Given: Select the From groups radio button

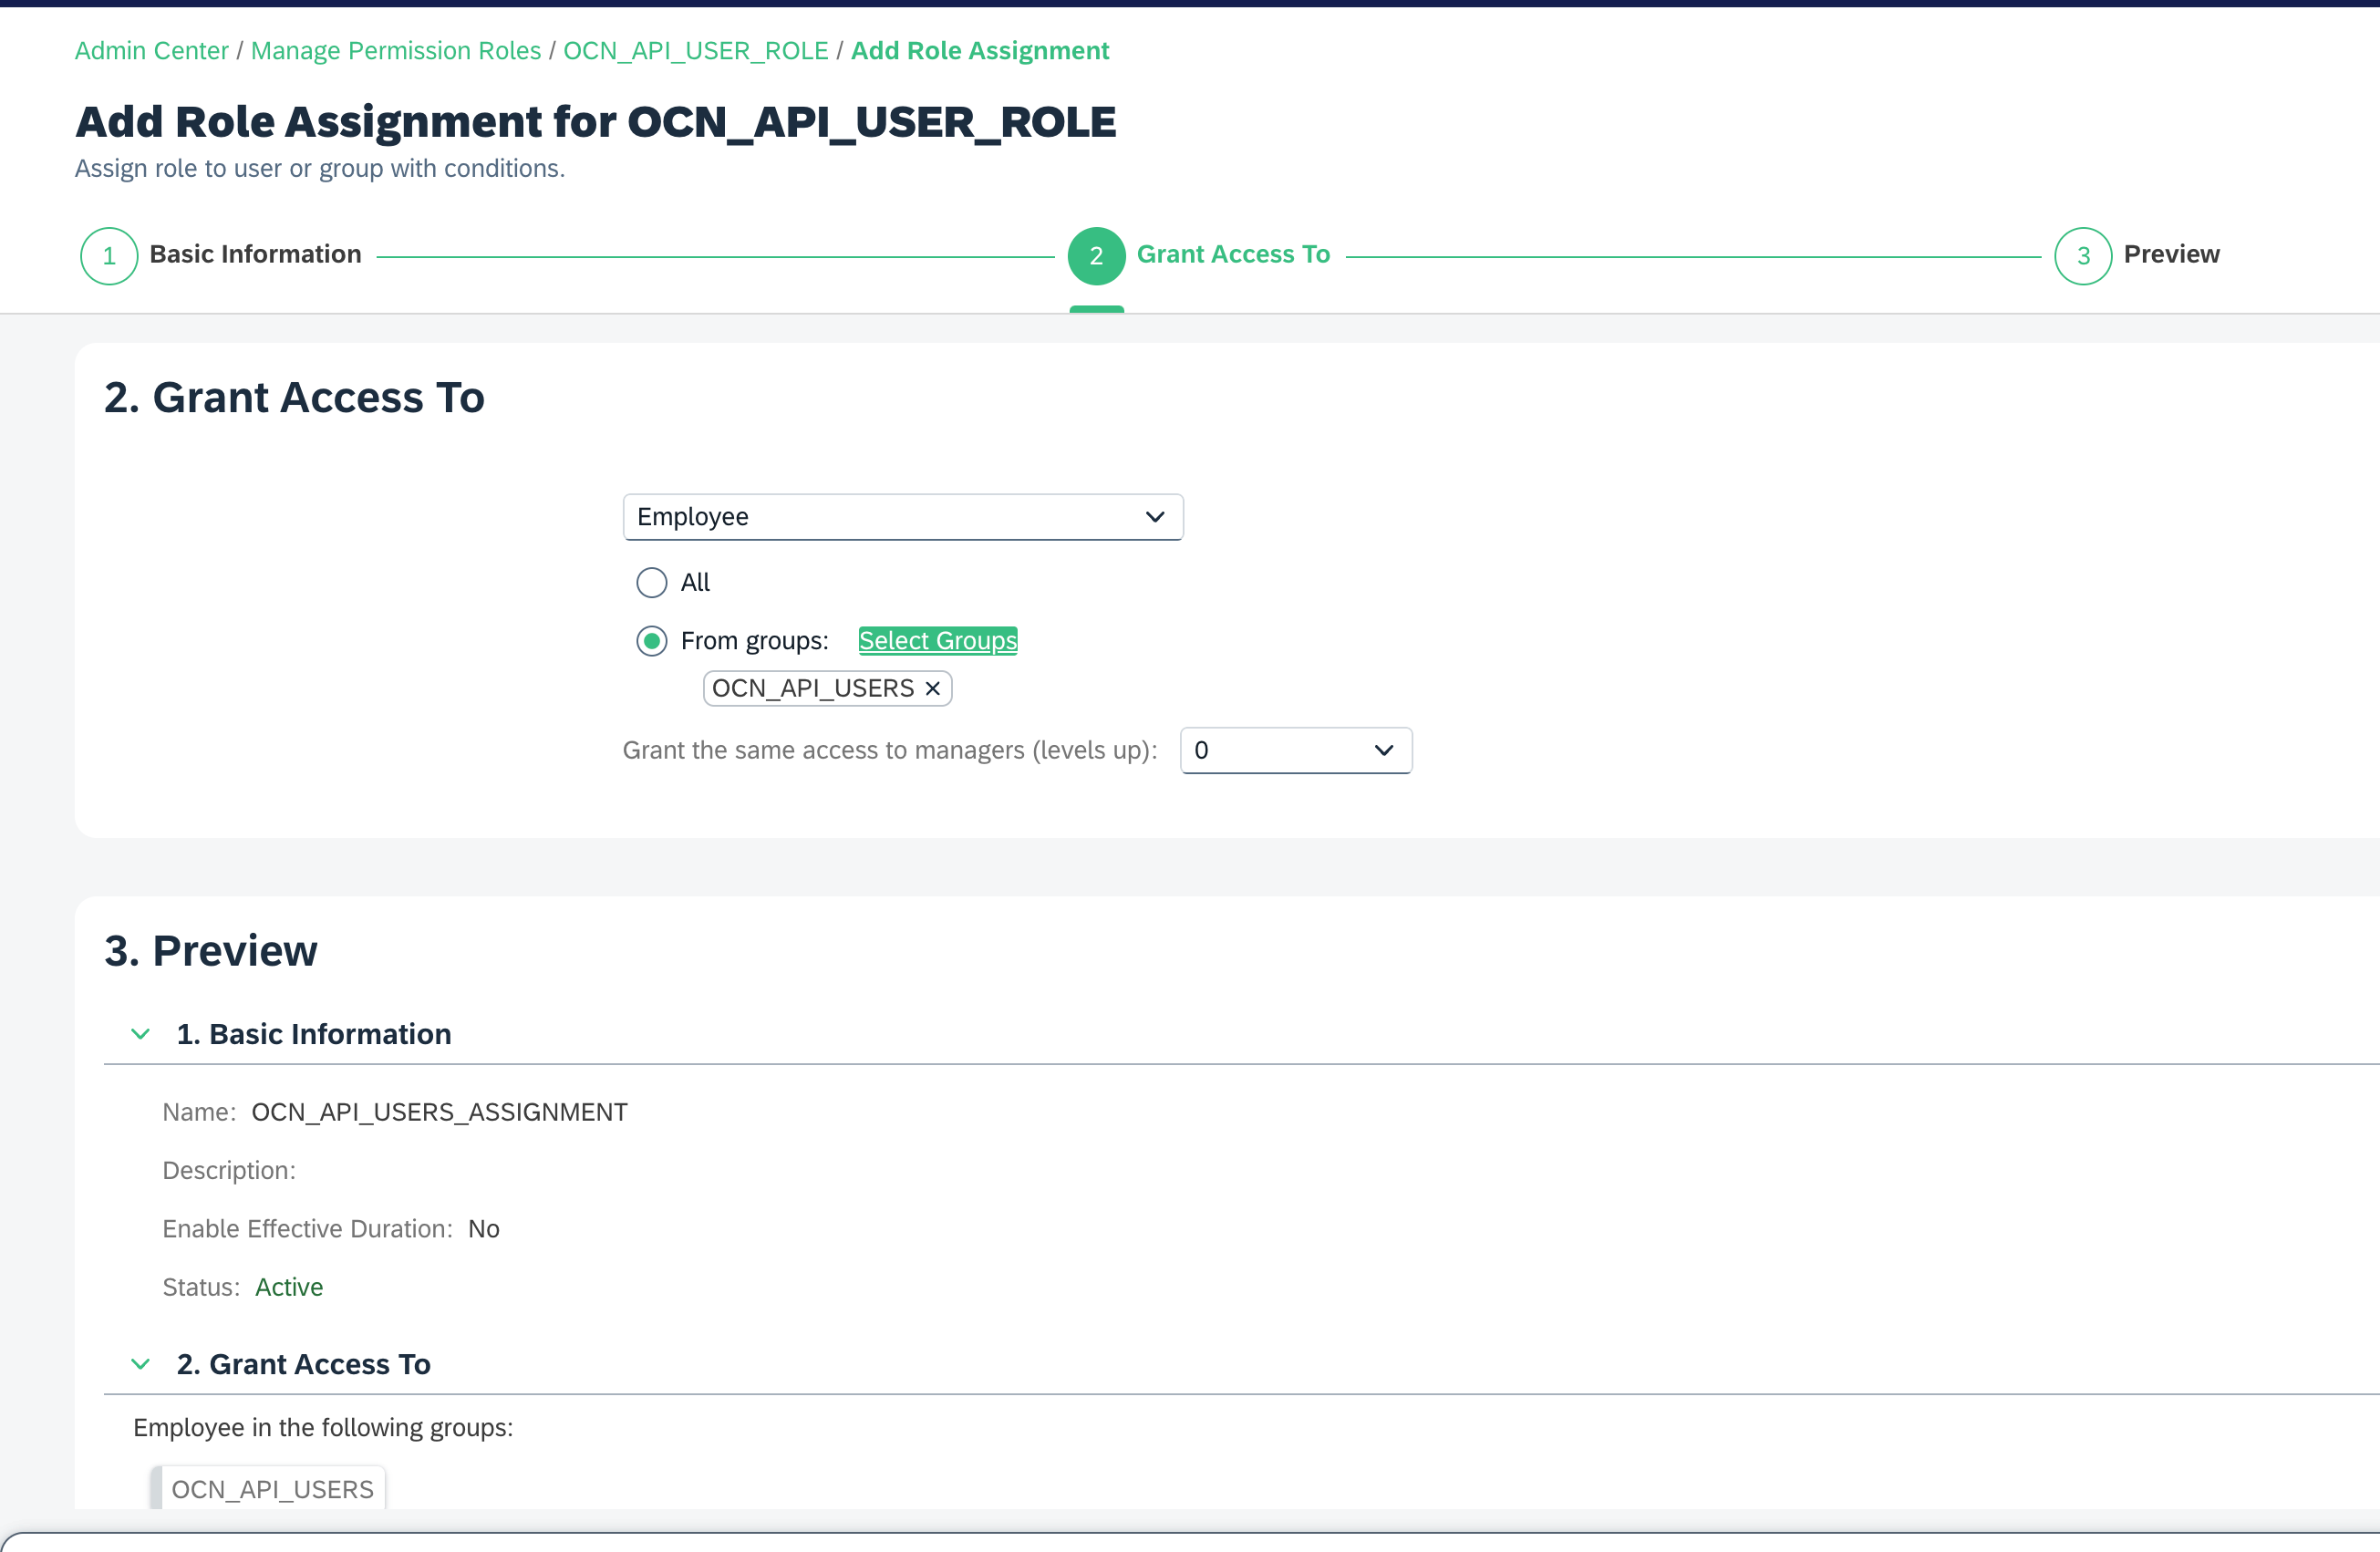Looking at the screenshot, I should 652,641.
